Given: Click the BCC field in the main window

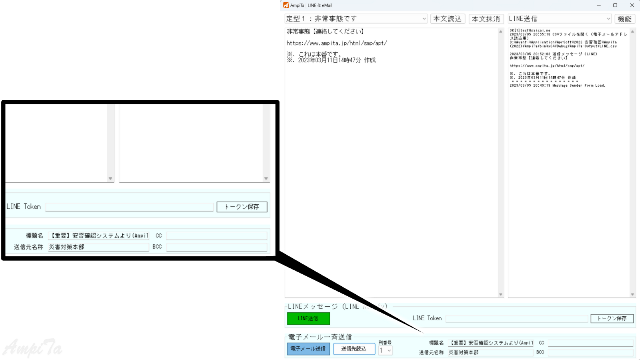Looking at the screenshot, I should [590, 352].
